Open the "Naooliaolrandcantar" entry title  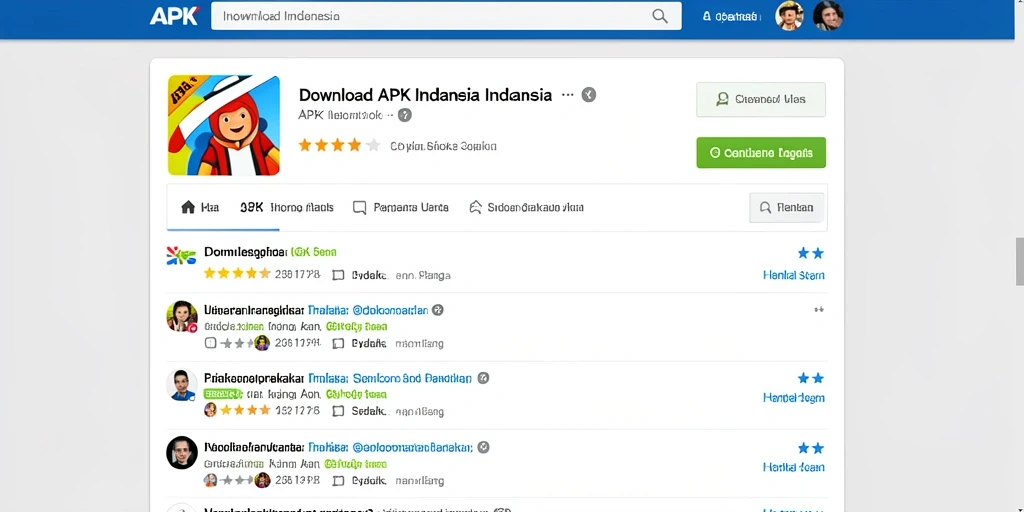(x=254, y=448)
